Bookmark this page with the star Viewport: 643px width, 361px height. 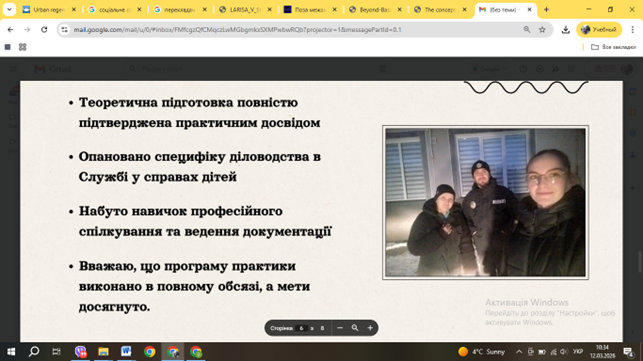(542, 30)
